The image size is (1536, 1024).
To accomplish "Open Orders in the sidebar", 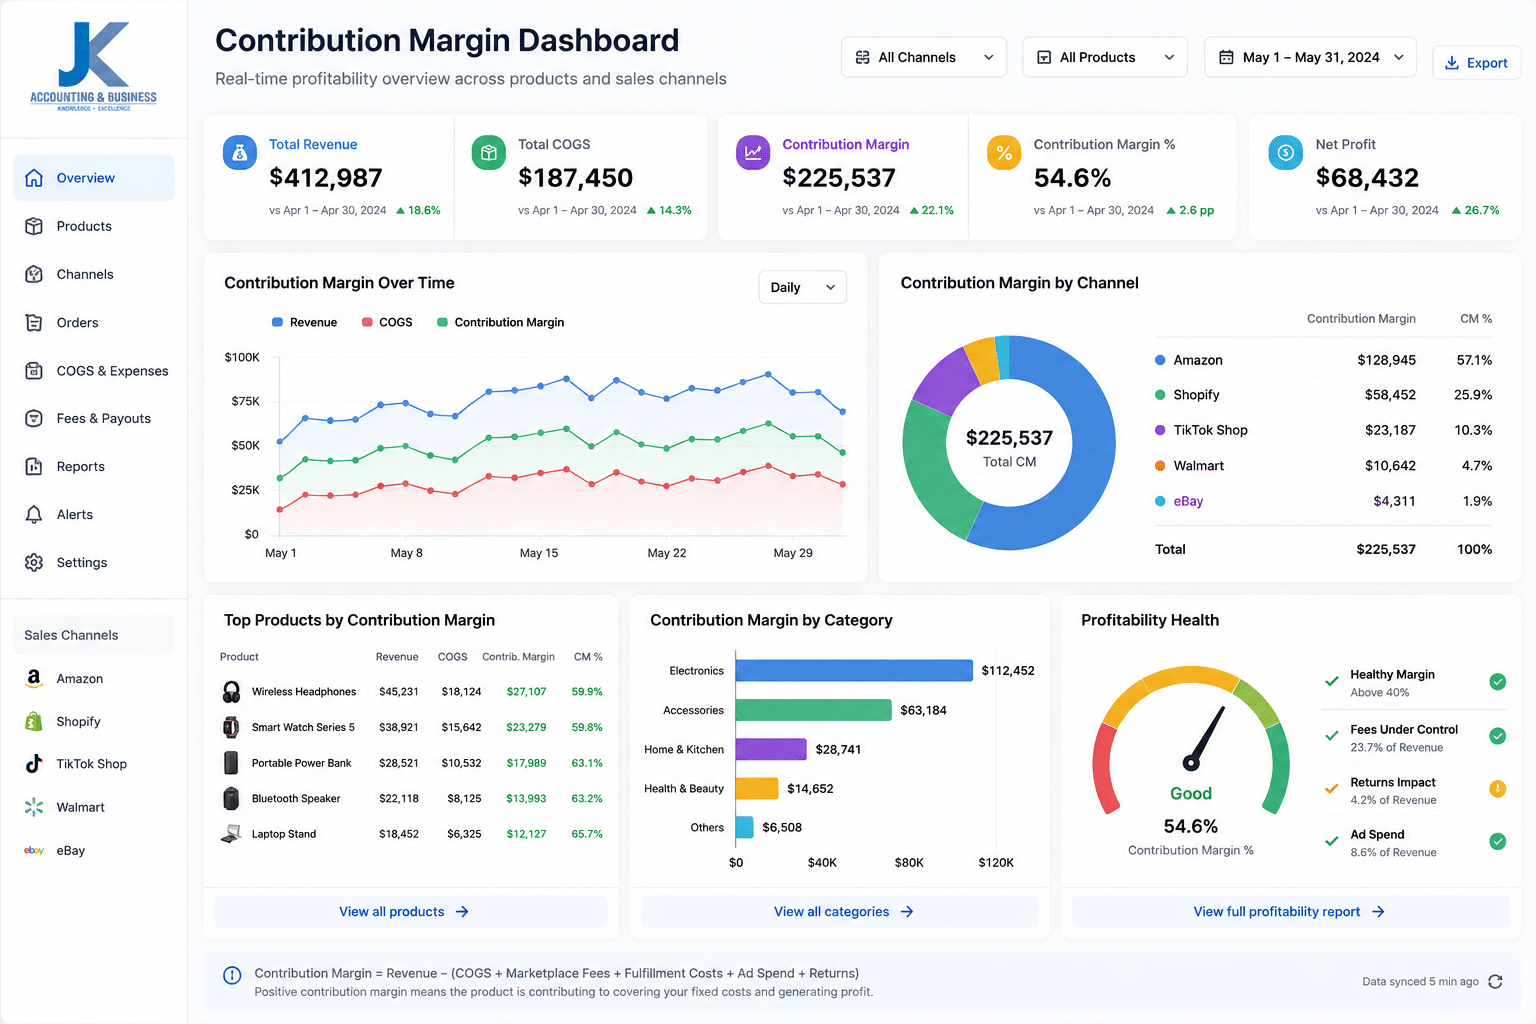I will click(94, 322).
